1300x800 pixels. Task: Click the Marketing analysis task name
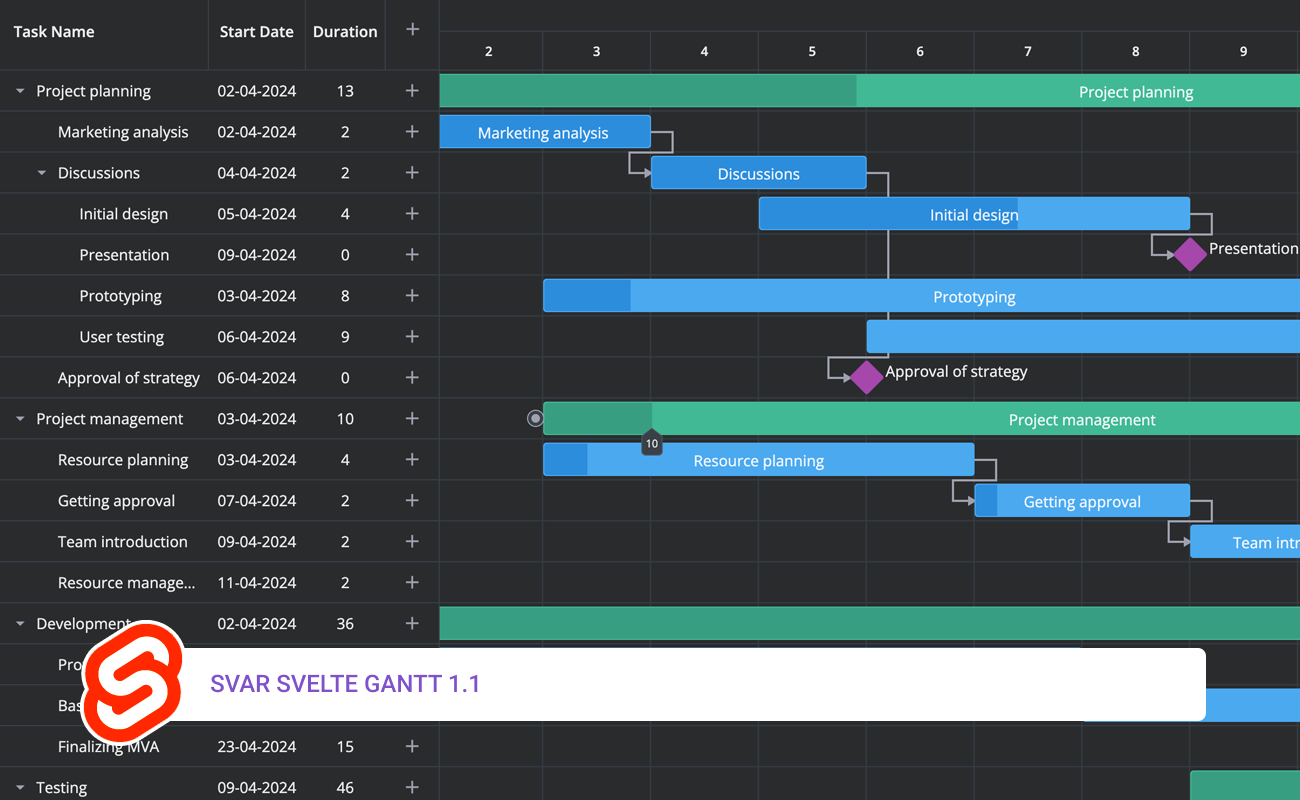(123, 132)
